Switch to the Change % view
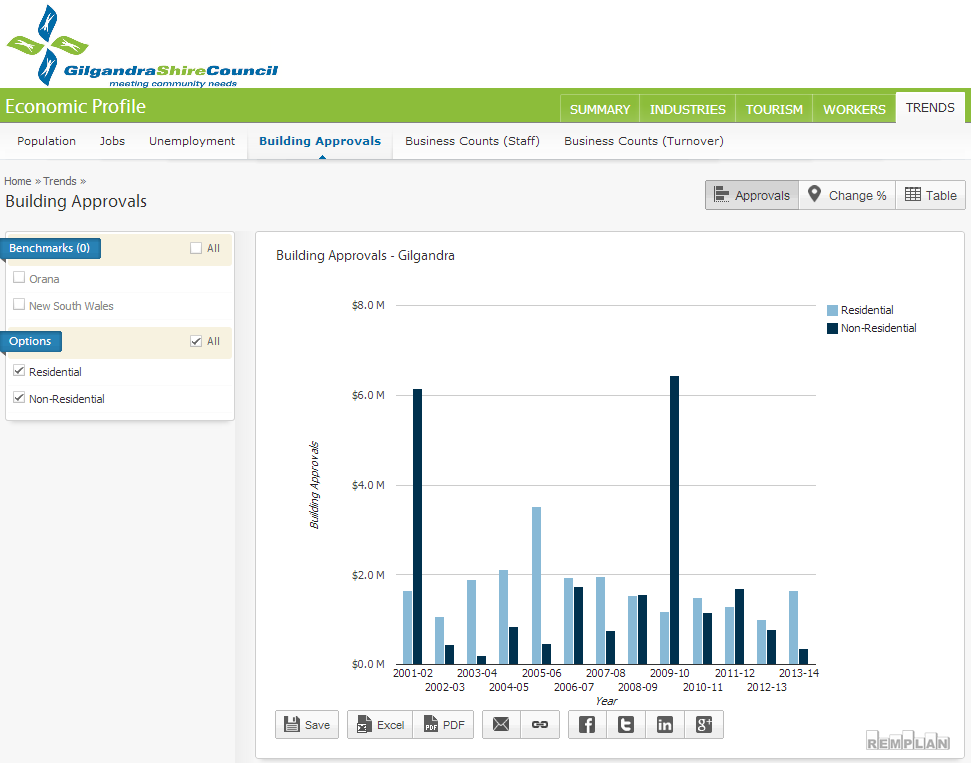This screenshot has width=971, height=763. point(847,195)
